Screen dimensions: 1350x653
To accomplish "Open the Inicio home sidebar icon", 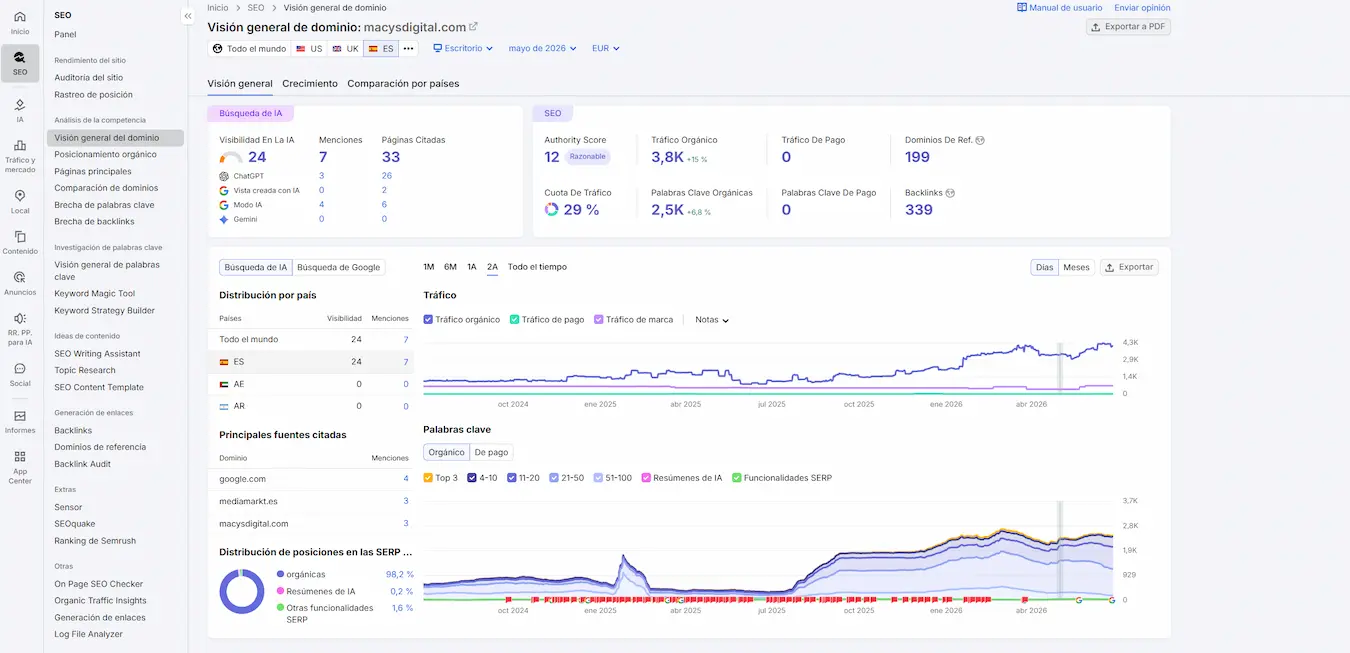I will pos(20,23).
